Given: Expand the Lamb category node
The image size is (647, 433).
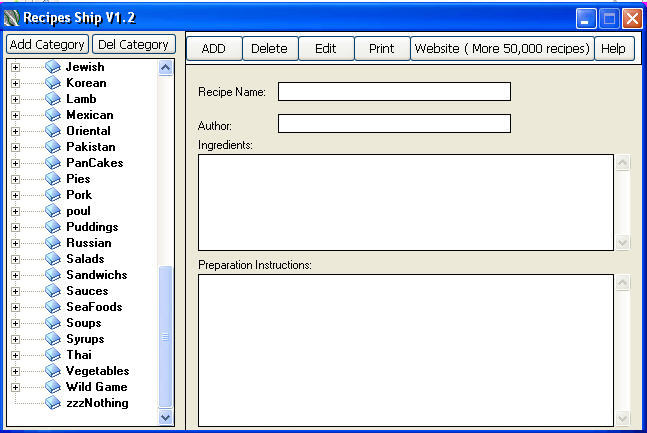Looking at the screenshot, I should [x=15, y=99].
